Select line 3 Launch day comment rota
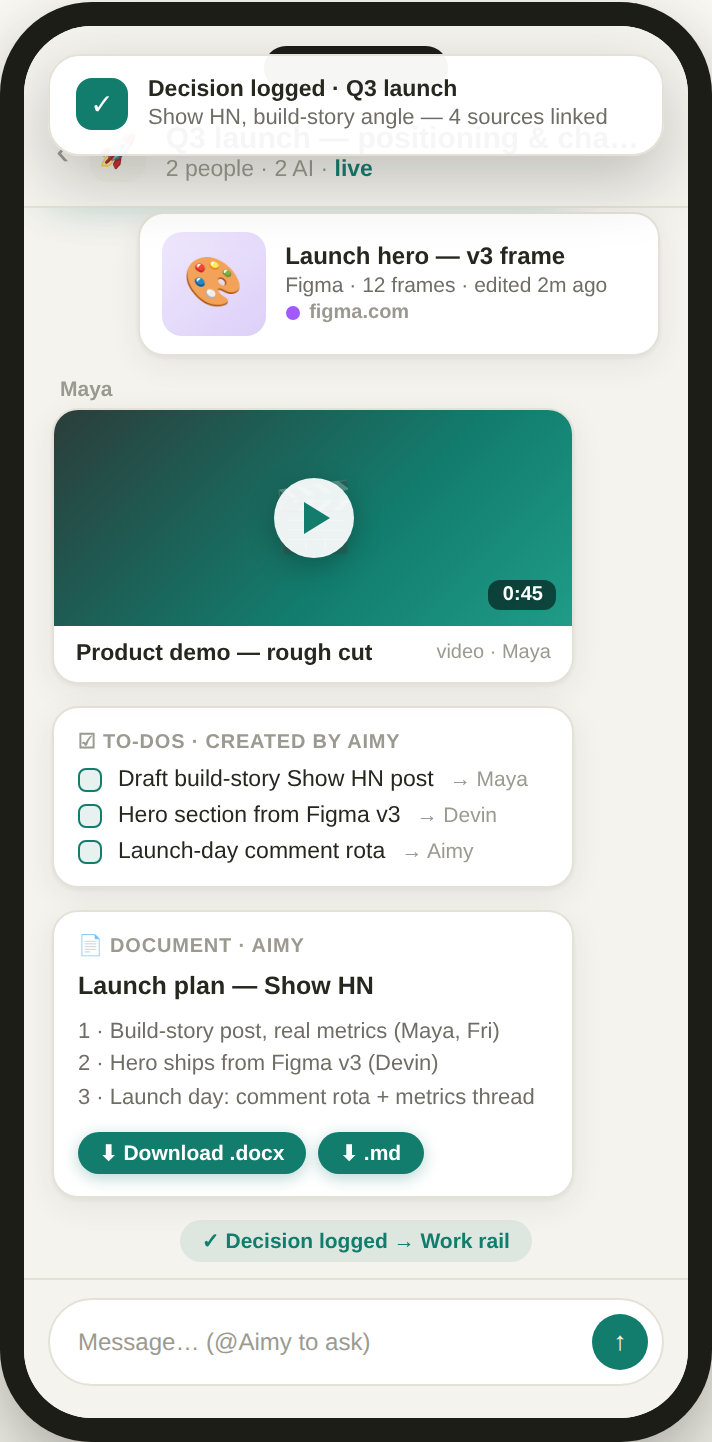Image resolution: width=712 pixels, height=1442 pixels. click(x=306, y=1097)
